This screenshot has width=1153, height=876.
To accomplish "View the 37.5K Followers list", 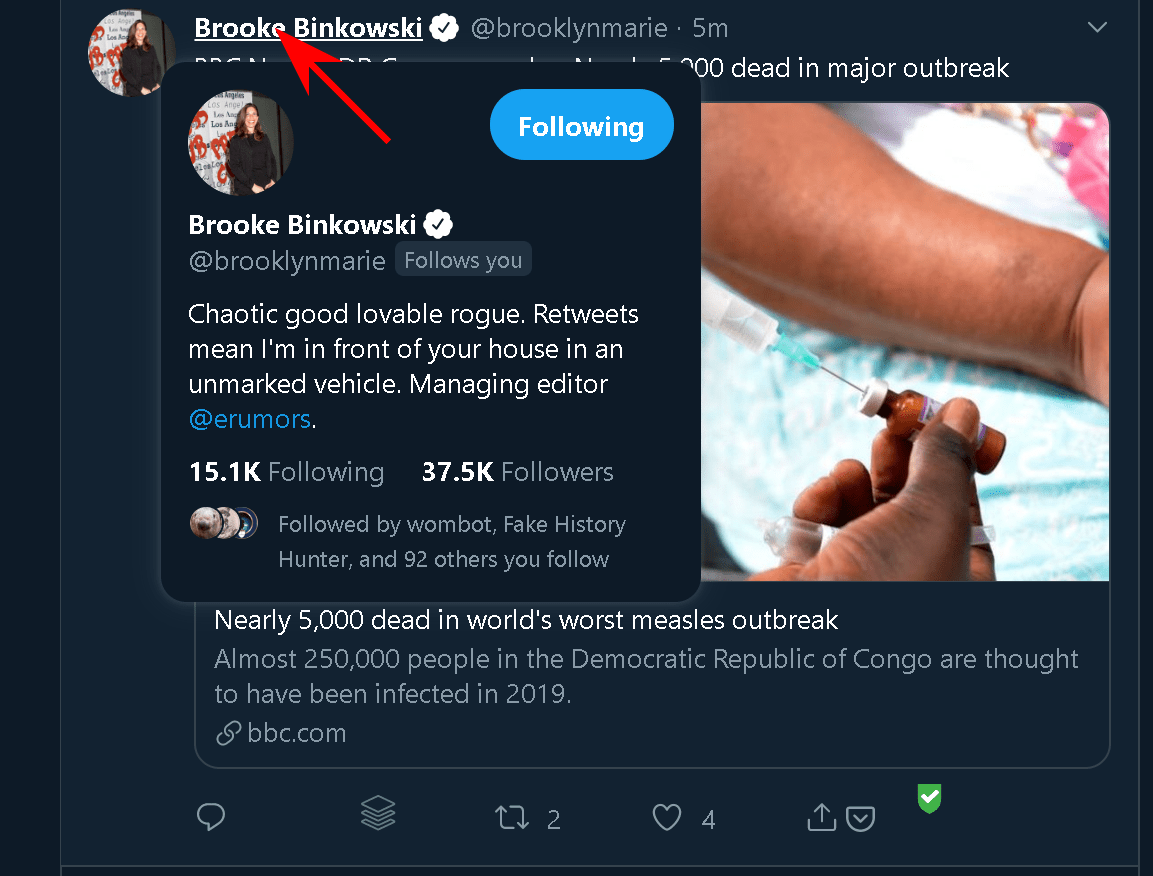I will pyautogui.click(x=517, y=472).
